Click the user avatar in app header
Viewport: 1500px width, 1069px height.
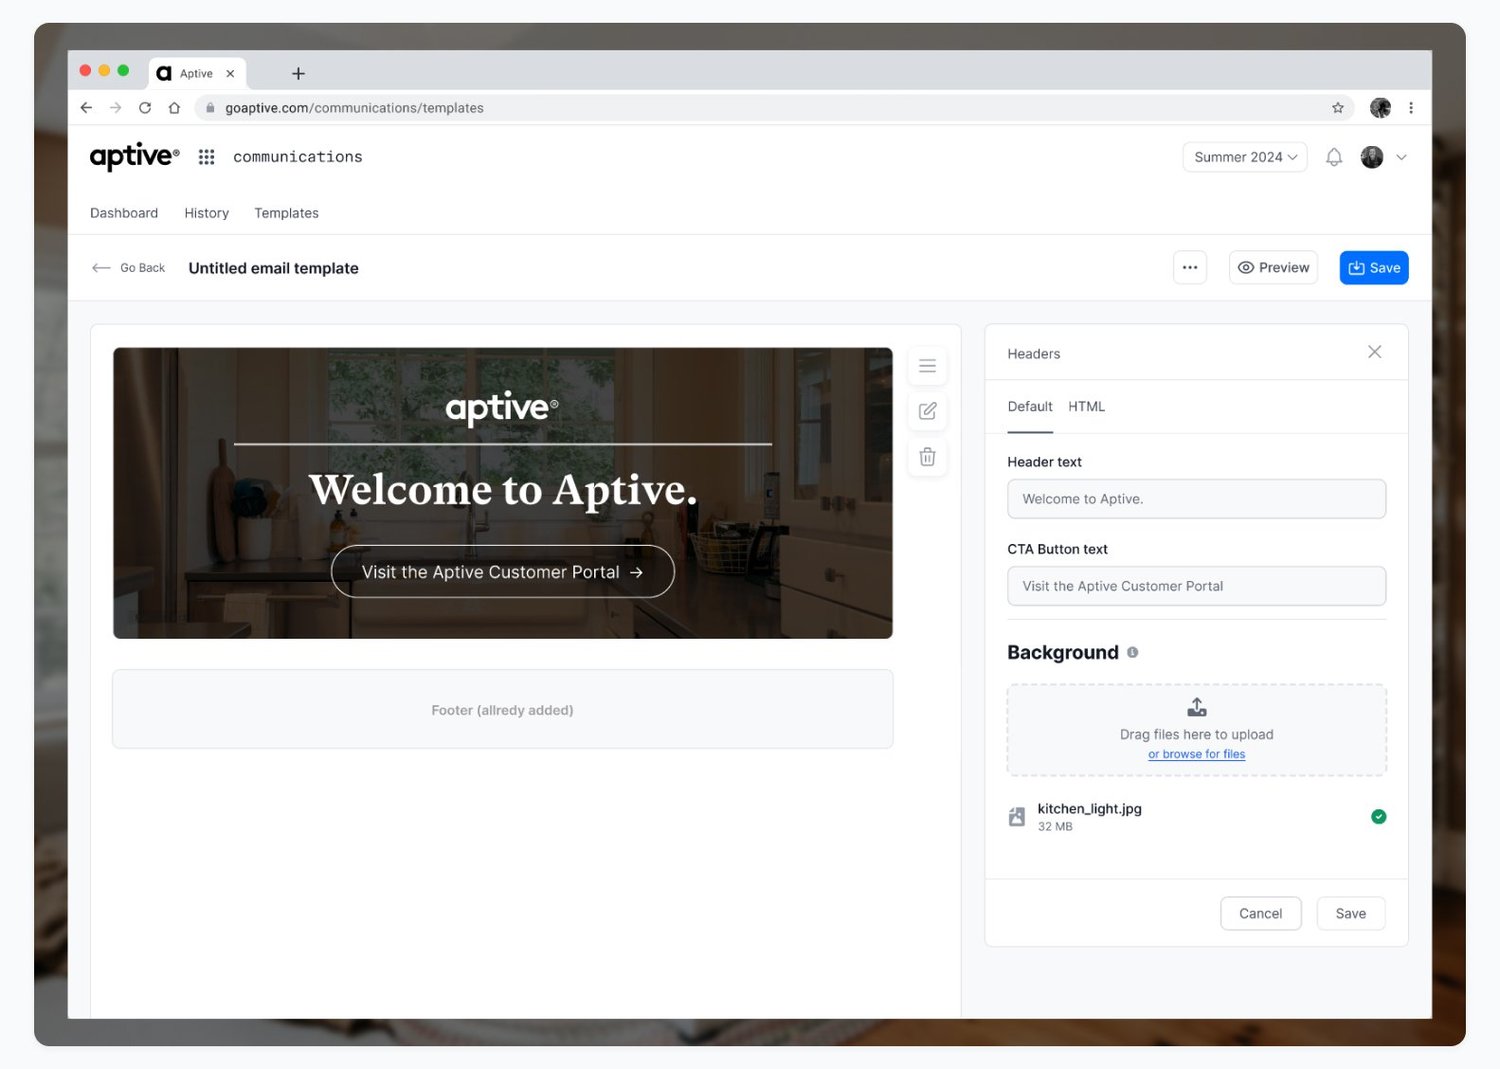[x=1372, y=157]
